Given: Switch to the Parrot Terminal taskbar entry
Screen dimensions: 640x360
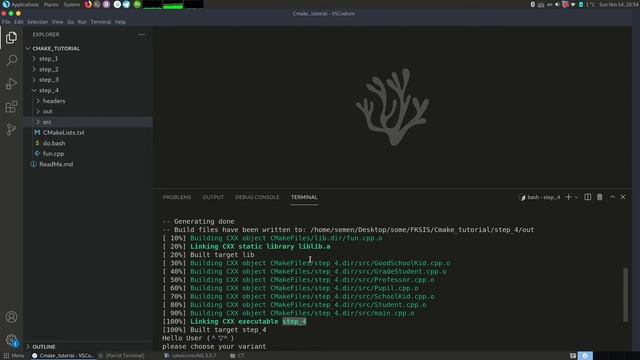Looking at the screenshot, I should pos(122,356).
